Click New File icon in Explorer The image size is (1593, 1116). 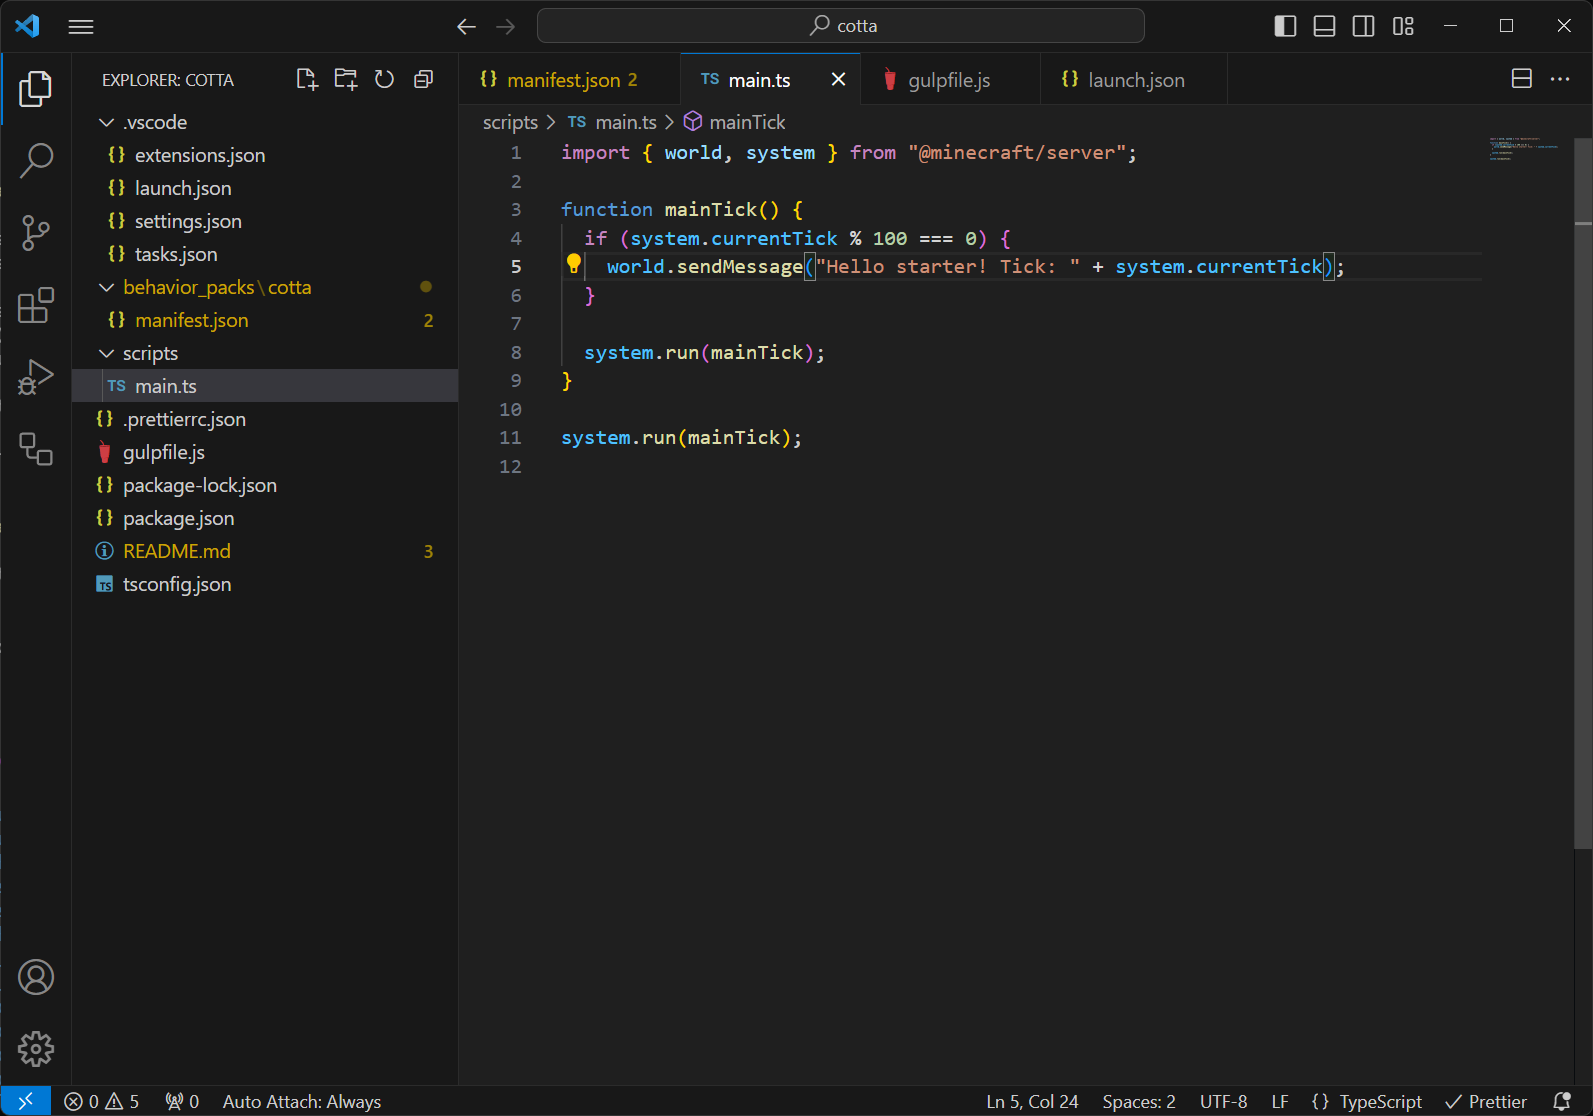[307, 79]
